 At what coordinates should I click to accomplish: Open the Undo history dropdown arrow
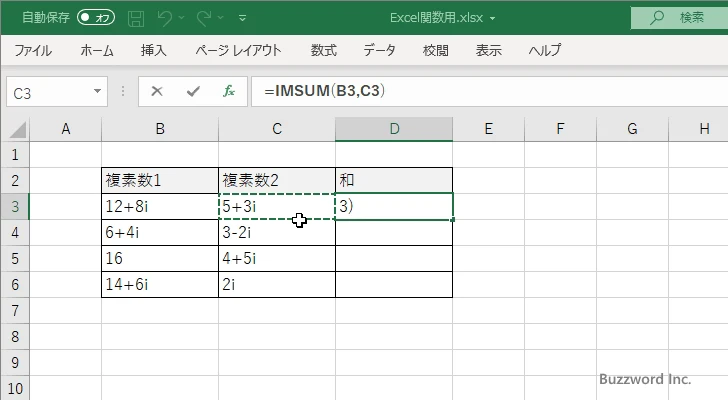(181, 18)
